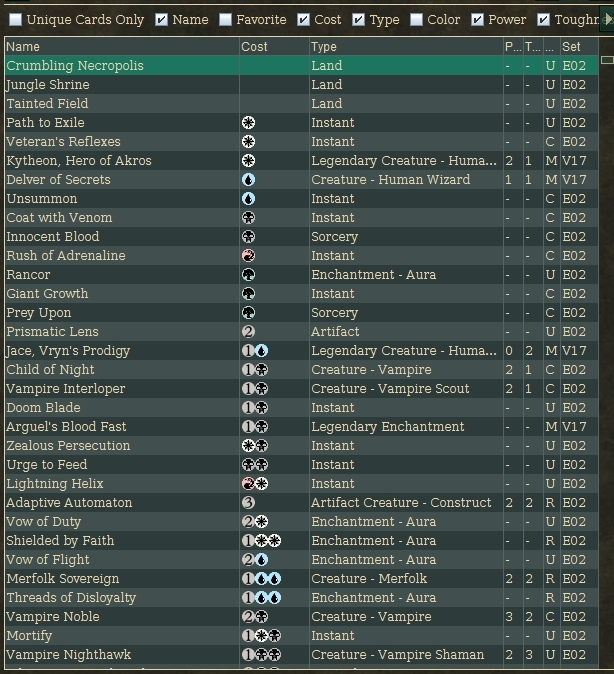
Task: Enable the Unique Cards Only checkbox
Action: point(15,19)
